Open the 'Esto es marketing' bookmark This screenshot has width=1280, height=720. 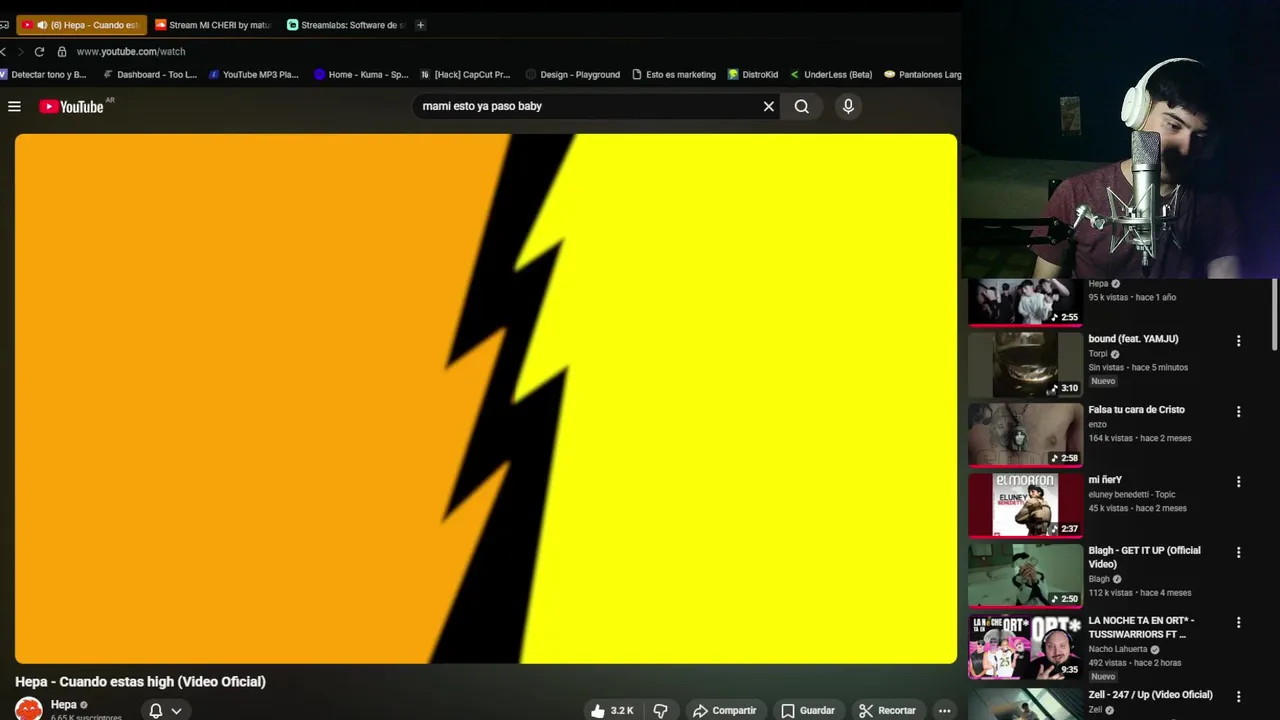click(674, 74)
